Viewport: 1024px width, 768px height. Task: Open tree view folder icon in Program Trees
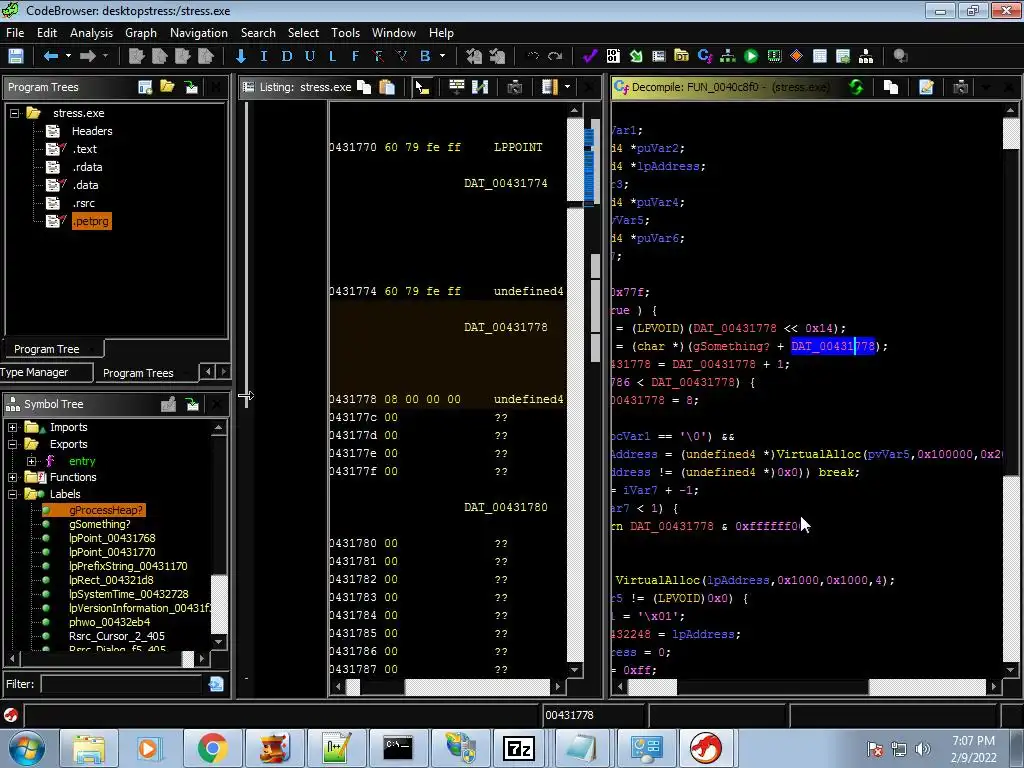[x=167, y=87]
